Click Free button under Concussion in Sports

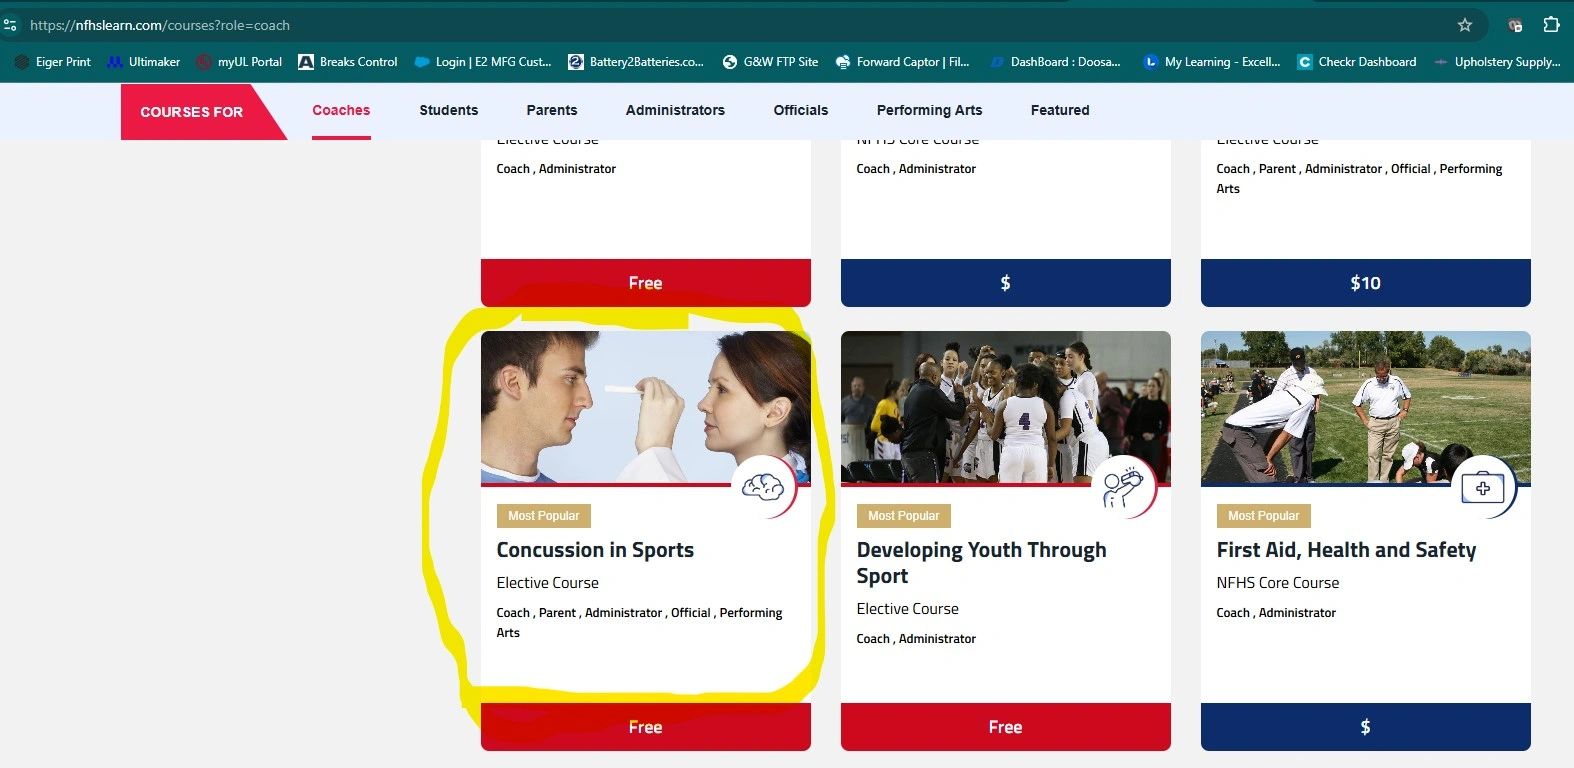pos(646,727)
